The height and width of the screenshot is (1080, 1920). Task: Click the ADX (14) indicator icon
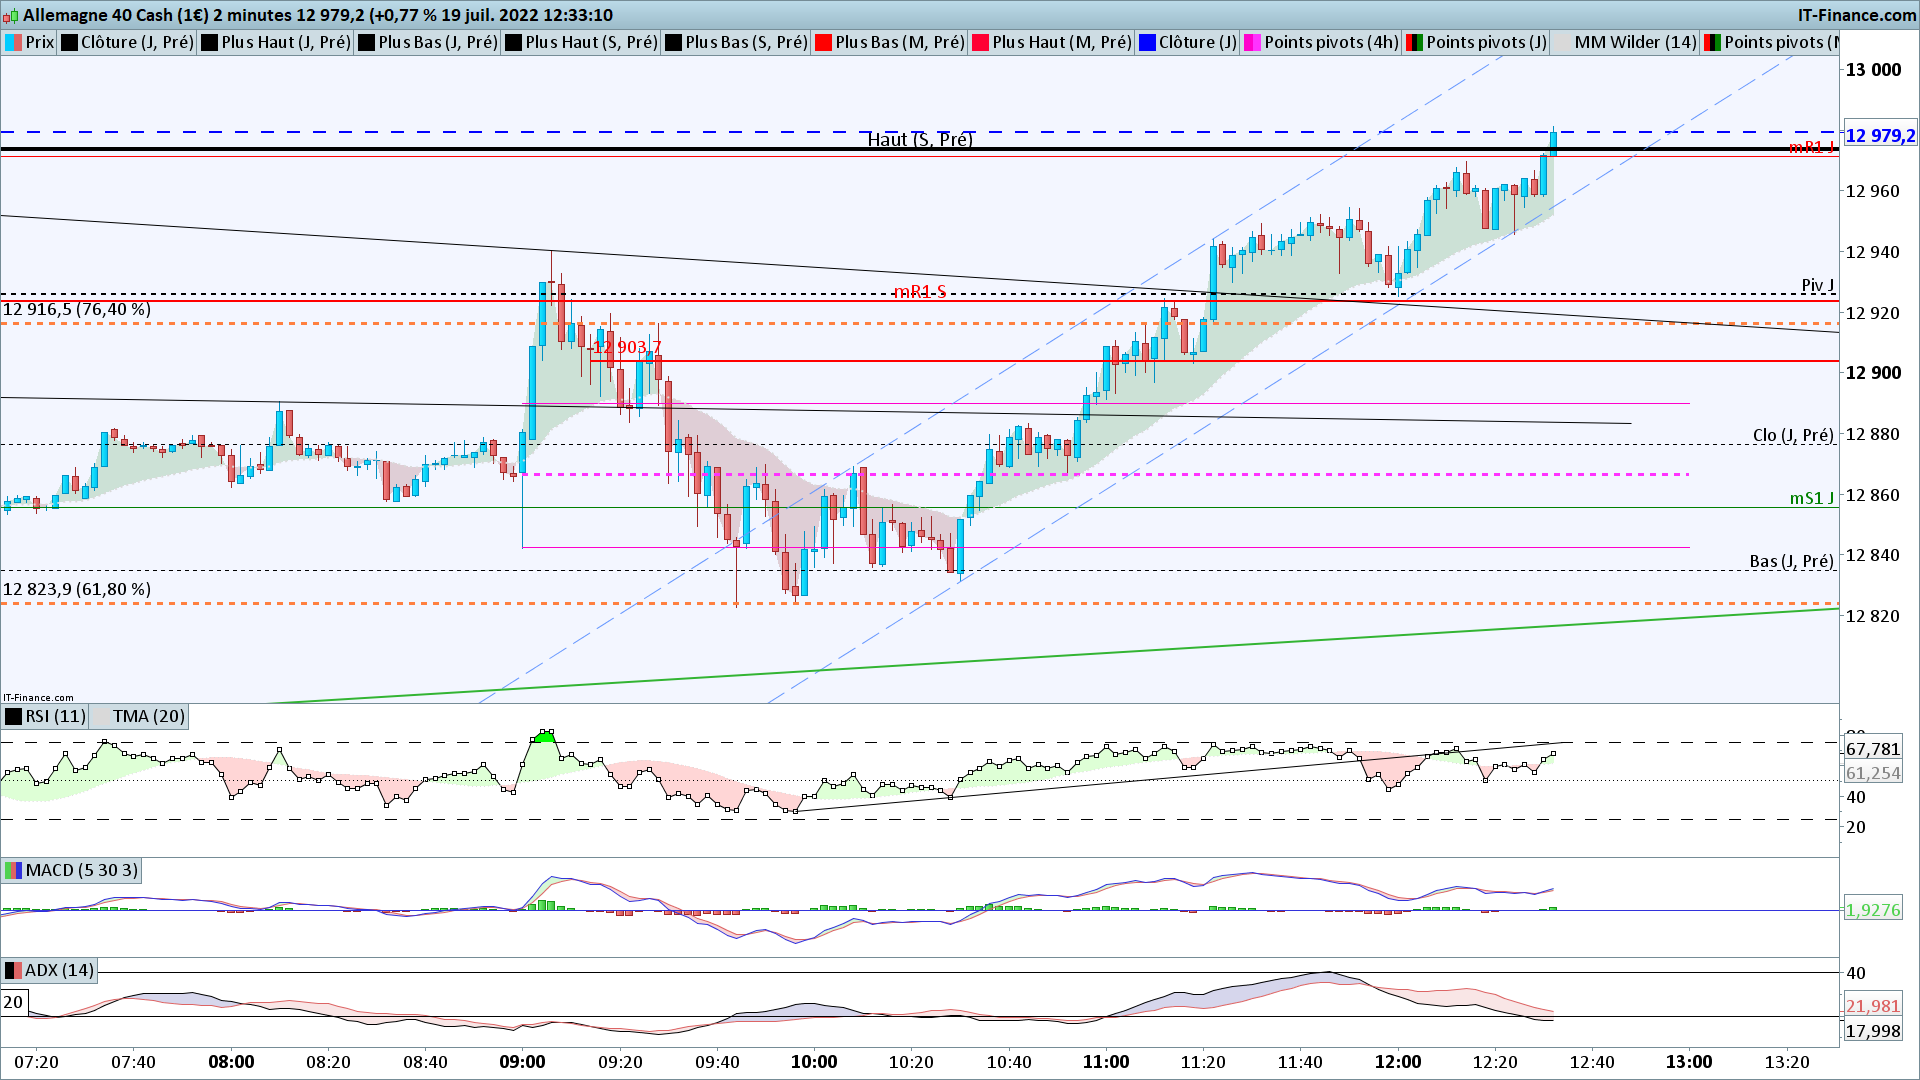pyautogui.click(x=14, y=970)
